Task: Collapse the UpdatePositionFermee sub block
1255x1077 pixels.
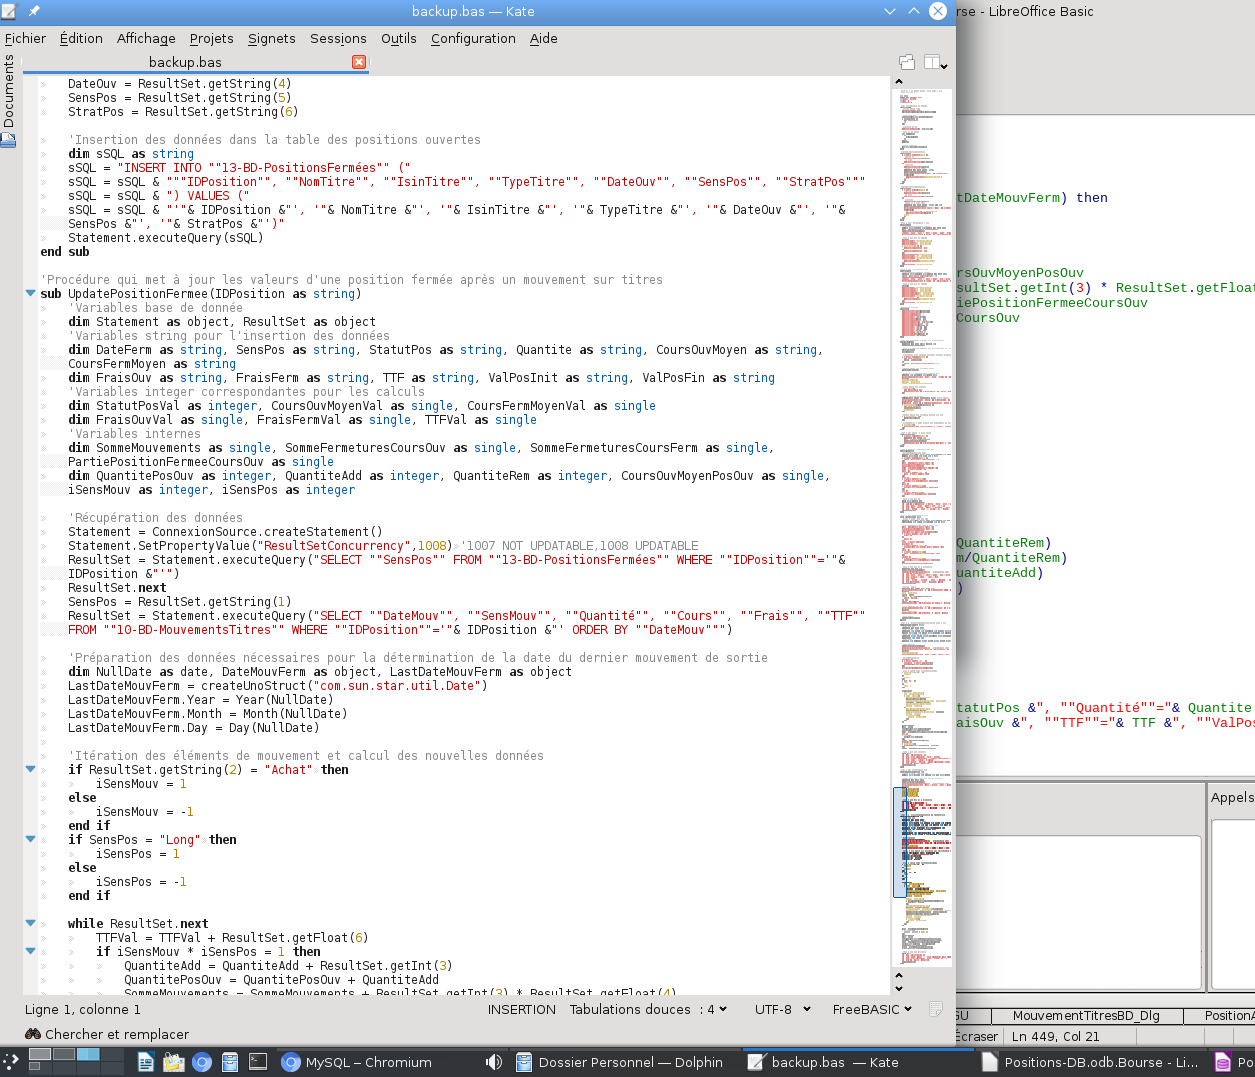Action: pyautogui.click(x=30, y=294)
